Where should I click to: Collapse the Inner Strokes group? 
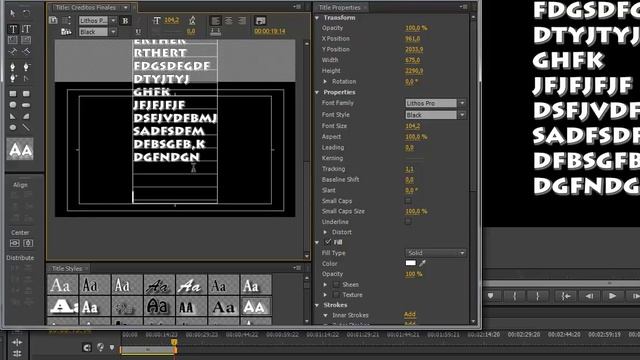click(325, 316)
